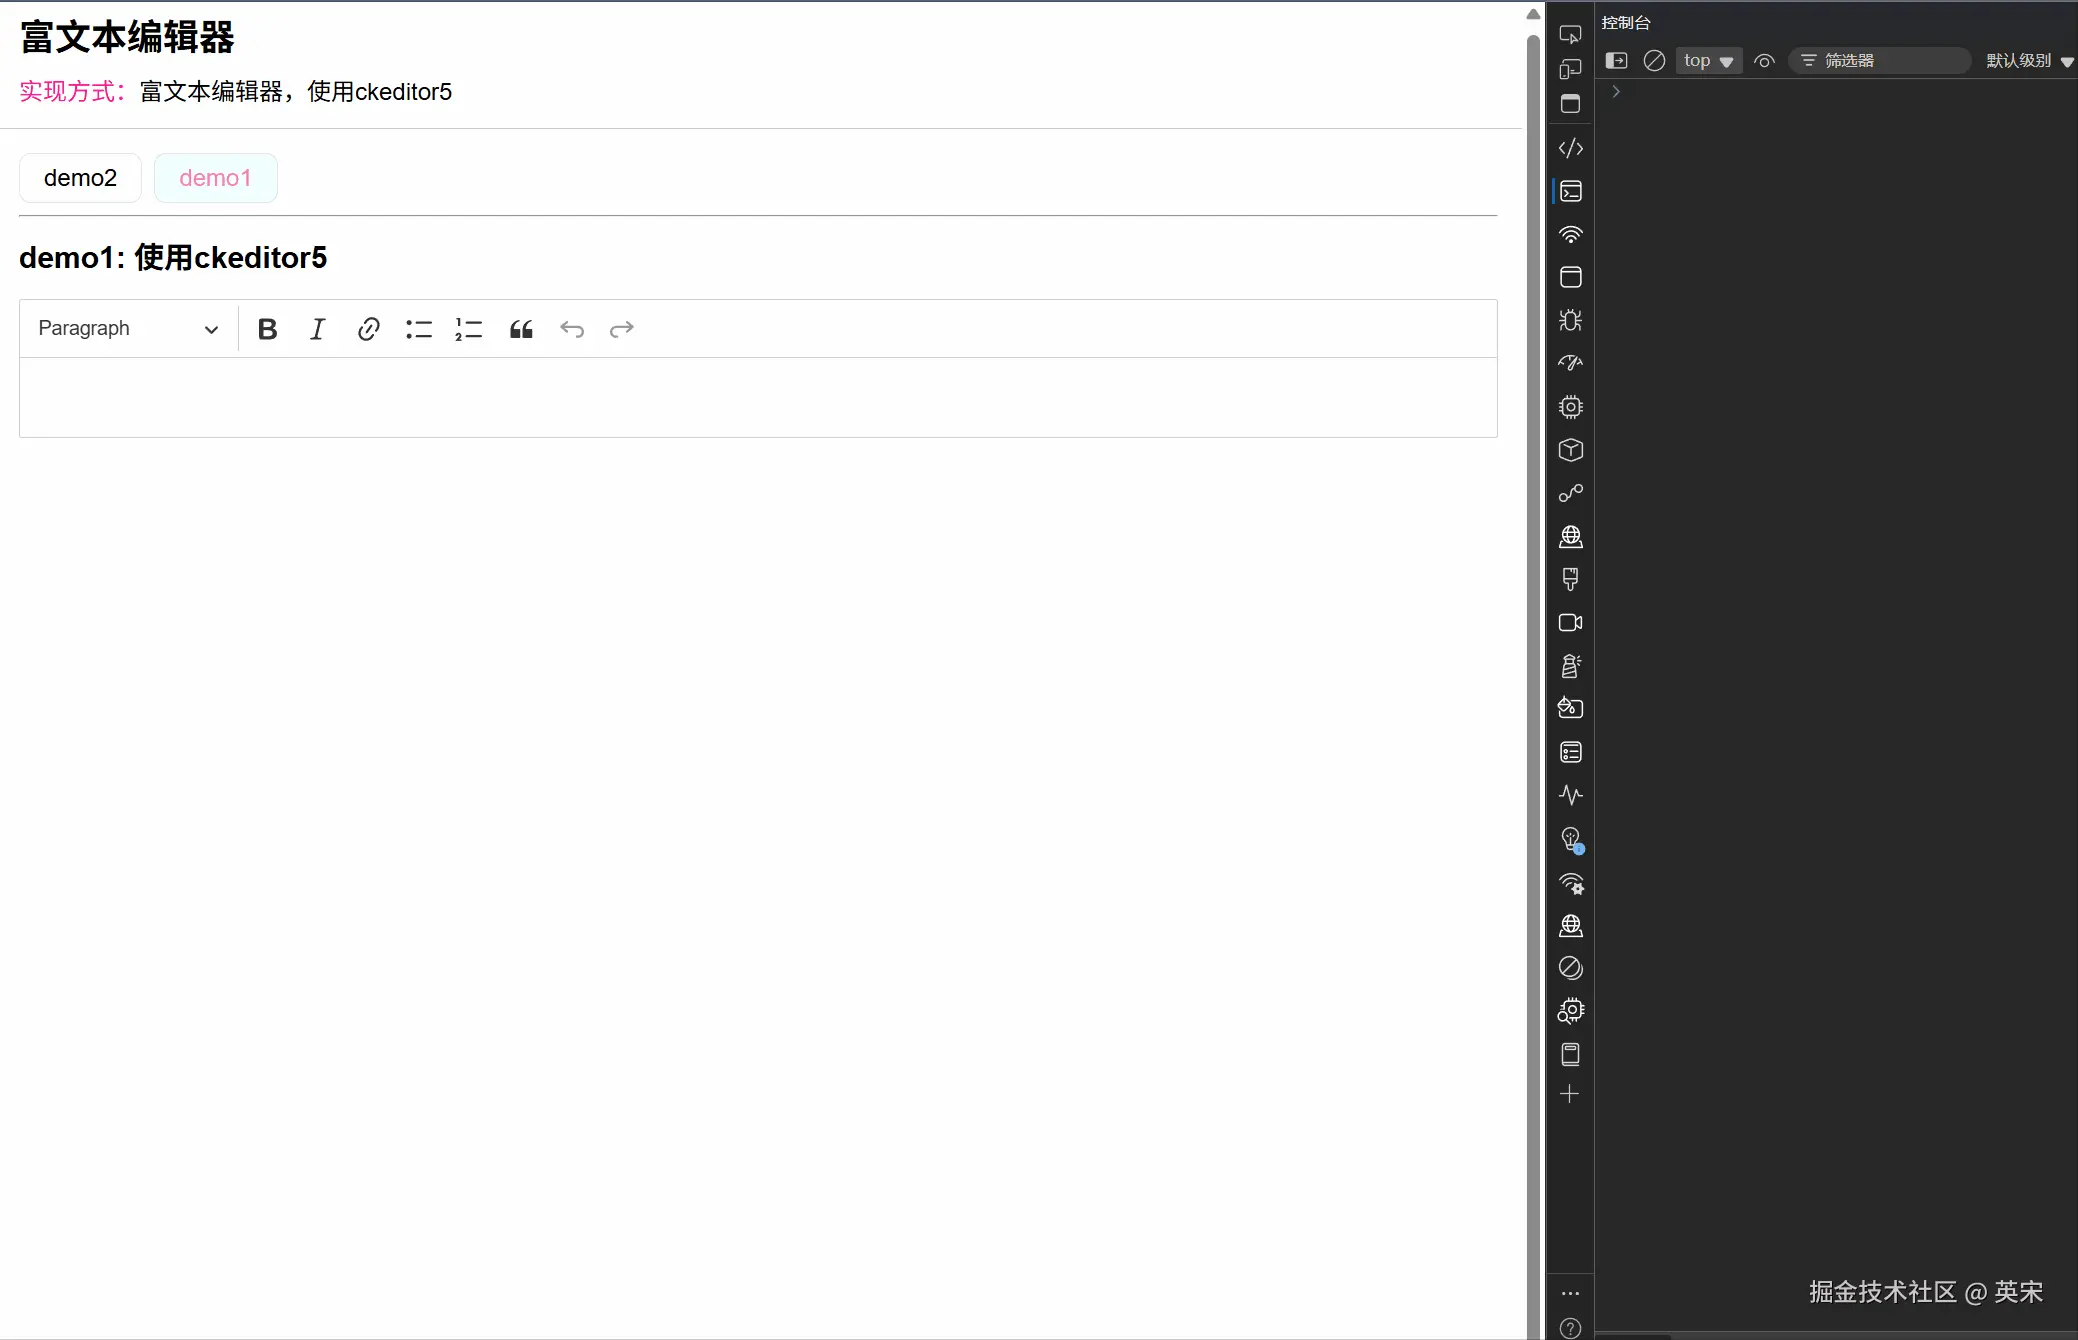Clear the console output
Viewport: 2078px width, 1340px height.
pyautogui.click(x=1654, y=61)
